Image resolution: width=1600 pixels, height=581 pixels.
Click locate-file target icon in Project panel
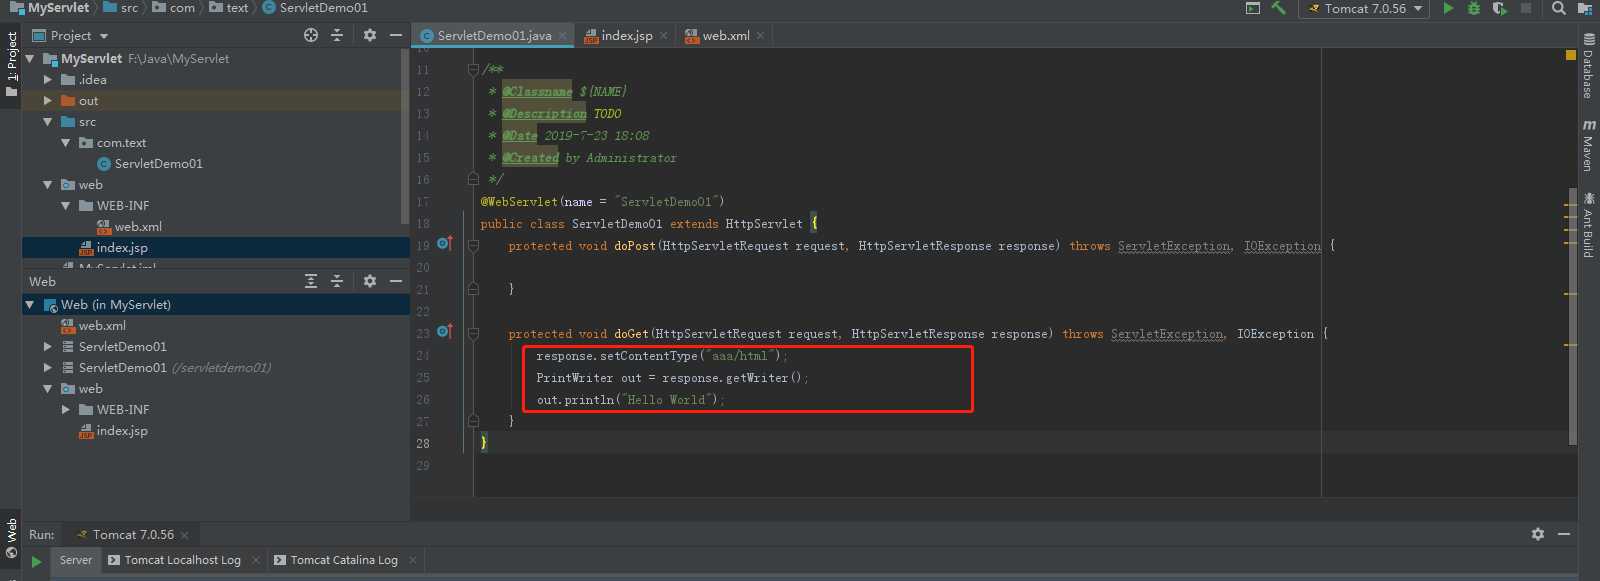tap(311, 35)
